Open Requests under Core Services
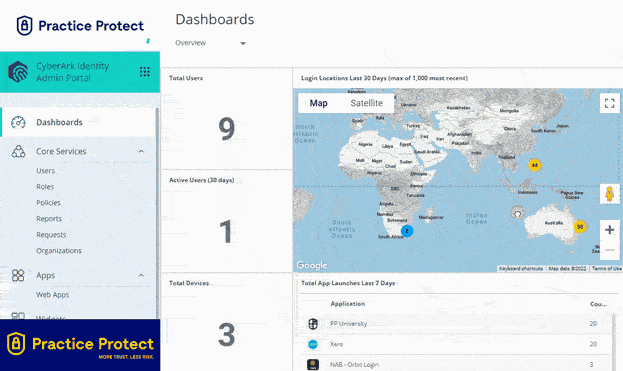623x371 pixels. 51,235
